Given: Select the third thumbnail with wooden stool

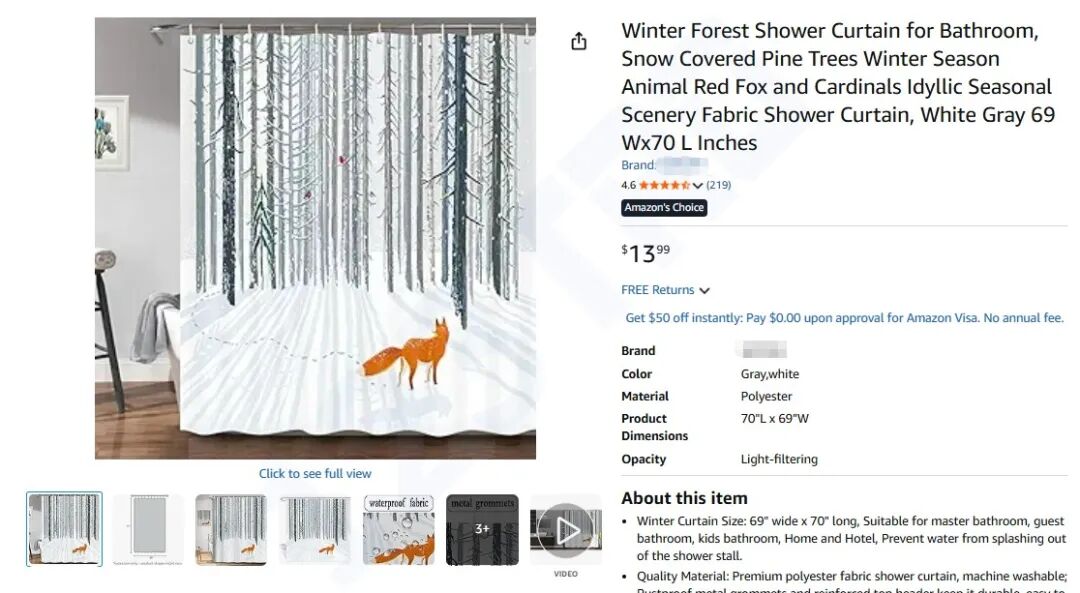Looking at the screenshot, I should click(x=231, y=529).
